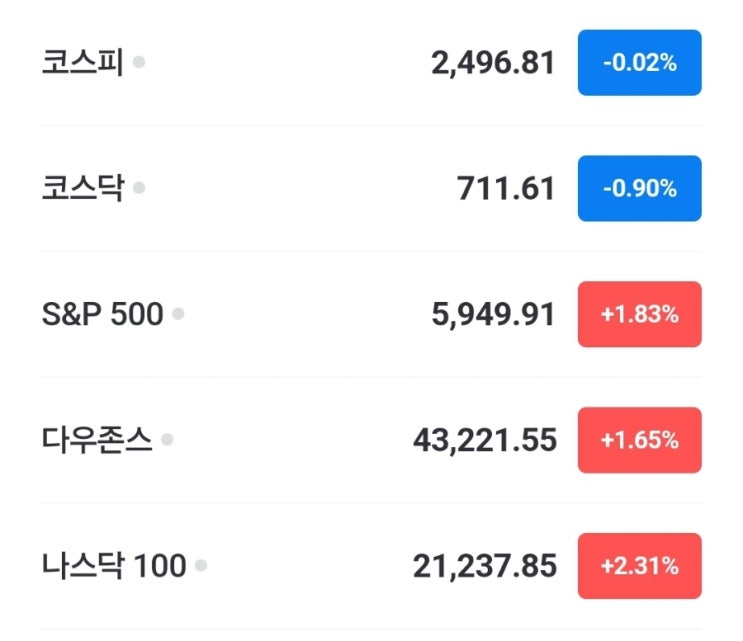Open the 나스닥 100 index name
Screen dimensions: 743x641
tap(113, 566)
